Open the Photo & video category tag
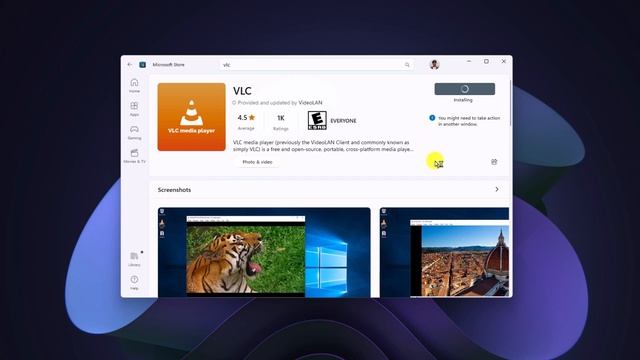The height and width of the screenshot is (360, 640). (x=257, y=162)
